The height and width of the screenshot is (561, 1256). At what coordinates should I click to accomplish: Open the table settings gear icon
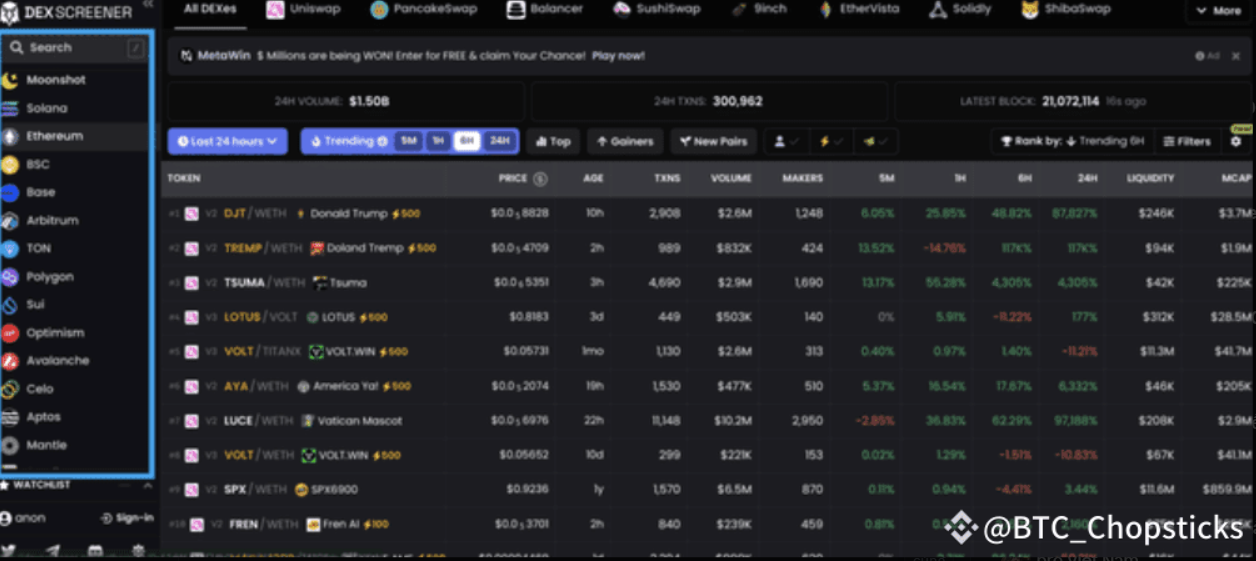click(x=1236, y=142)
